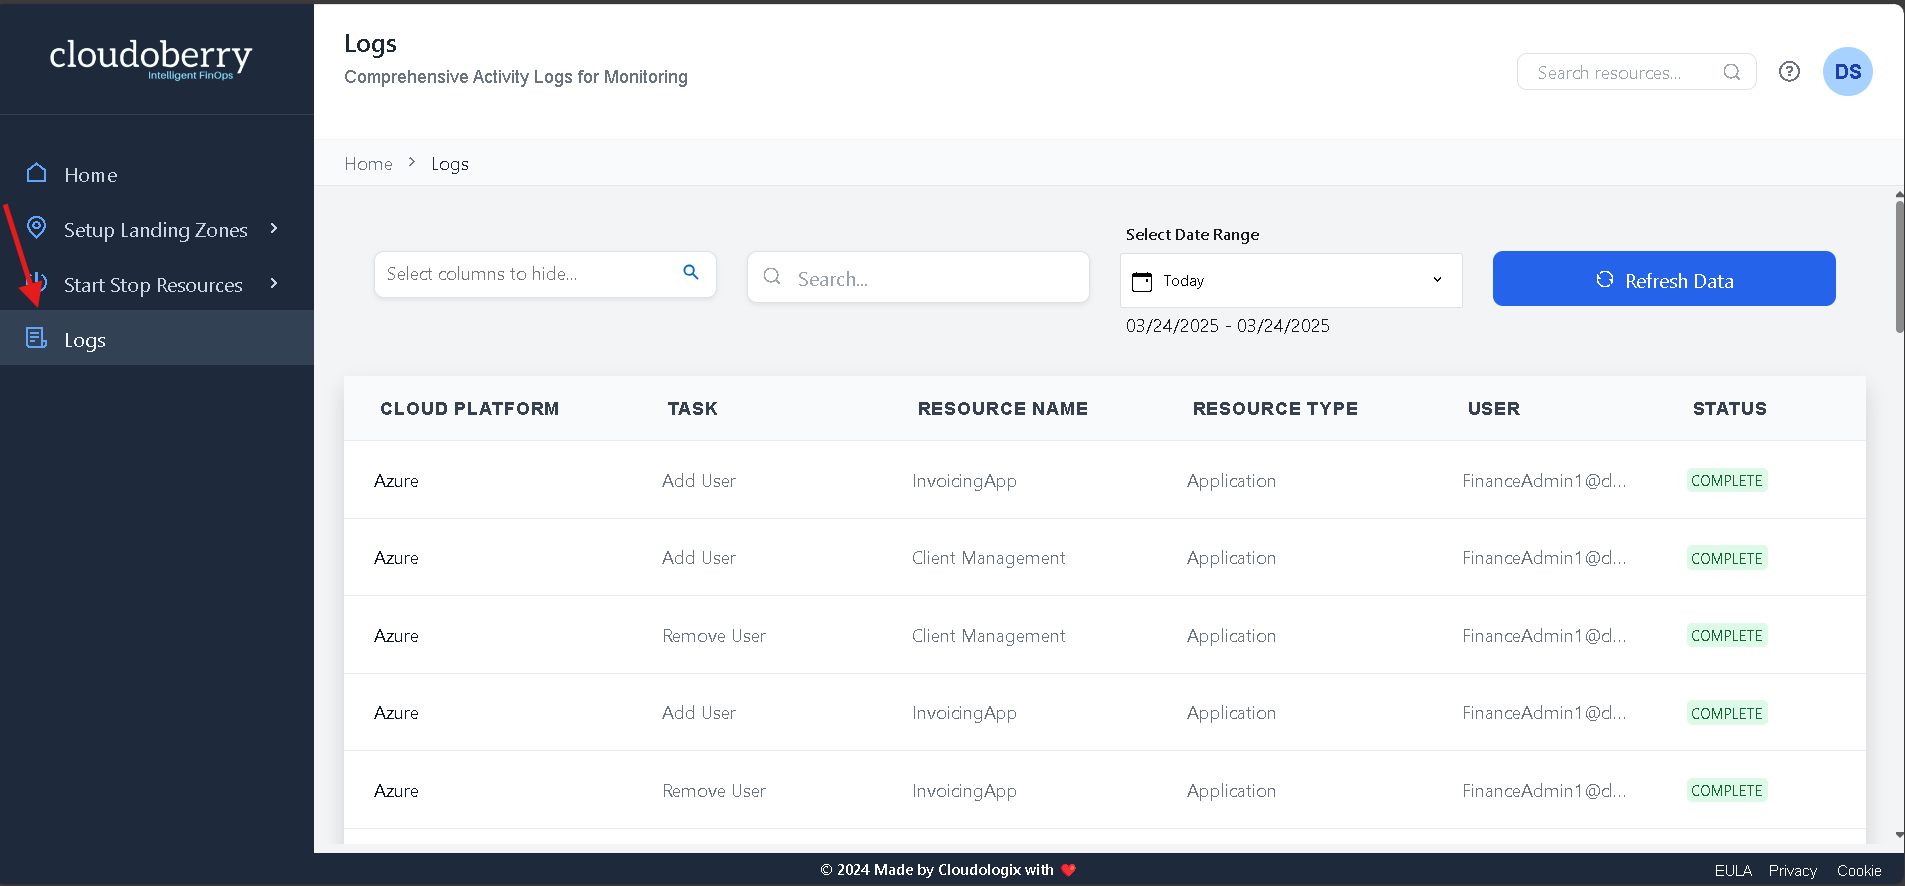Open the help question mark icon
The height and width of the screenshot is (886, 1905).
coord(1789,72)
